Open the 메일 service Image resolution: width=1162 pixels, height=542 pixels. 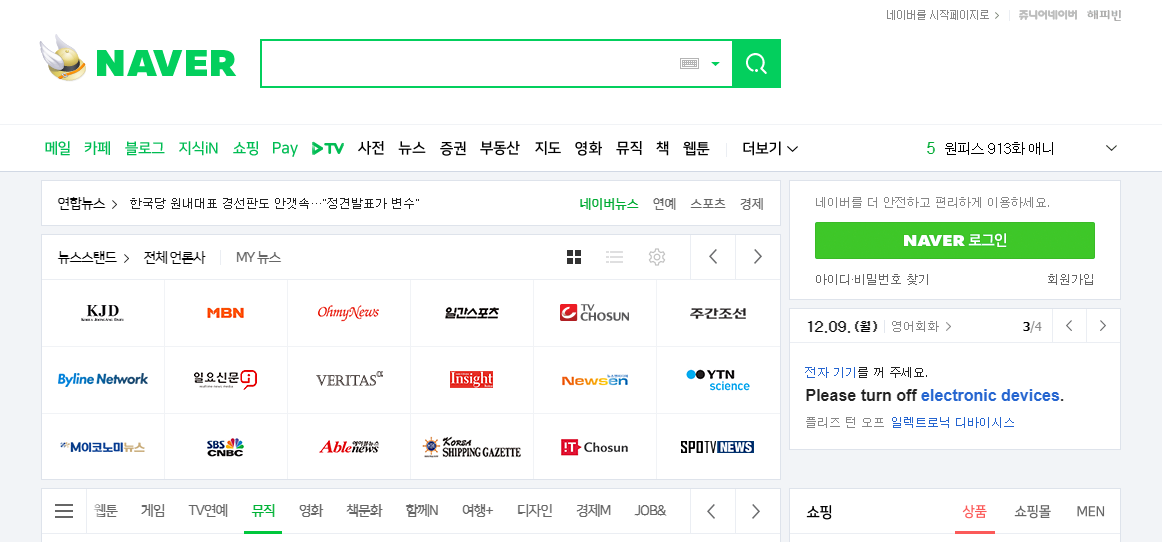click(58, 148)
